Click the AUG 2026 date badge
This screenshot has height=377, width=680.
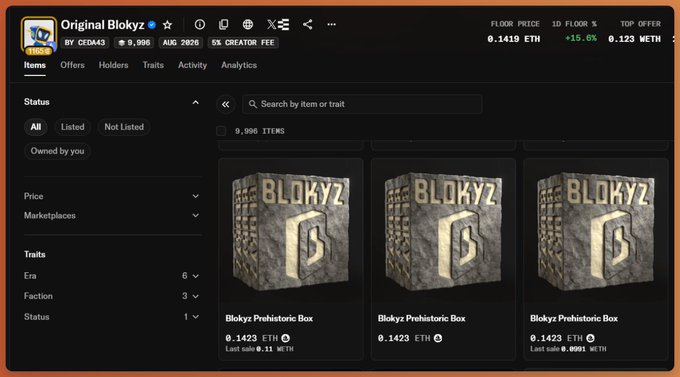[x=180, y=43]
